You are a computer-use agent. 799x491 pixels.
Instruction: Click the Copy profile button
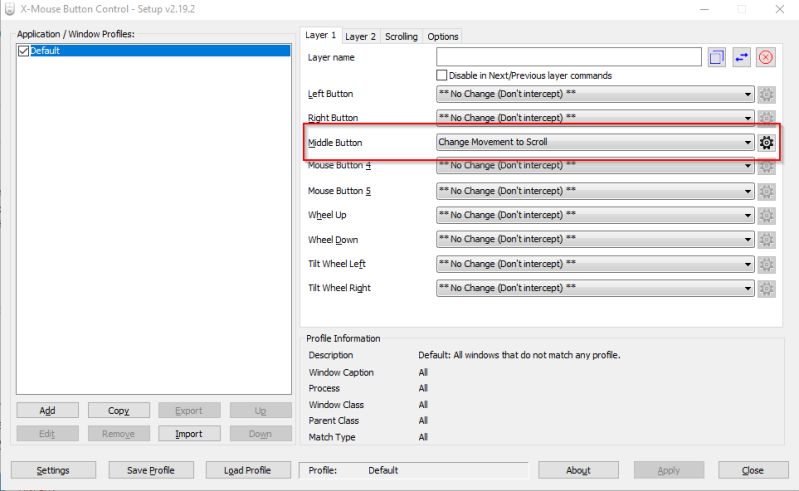point(119,411)
